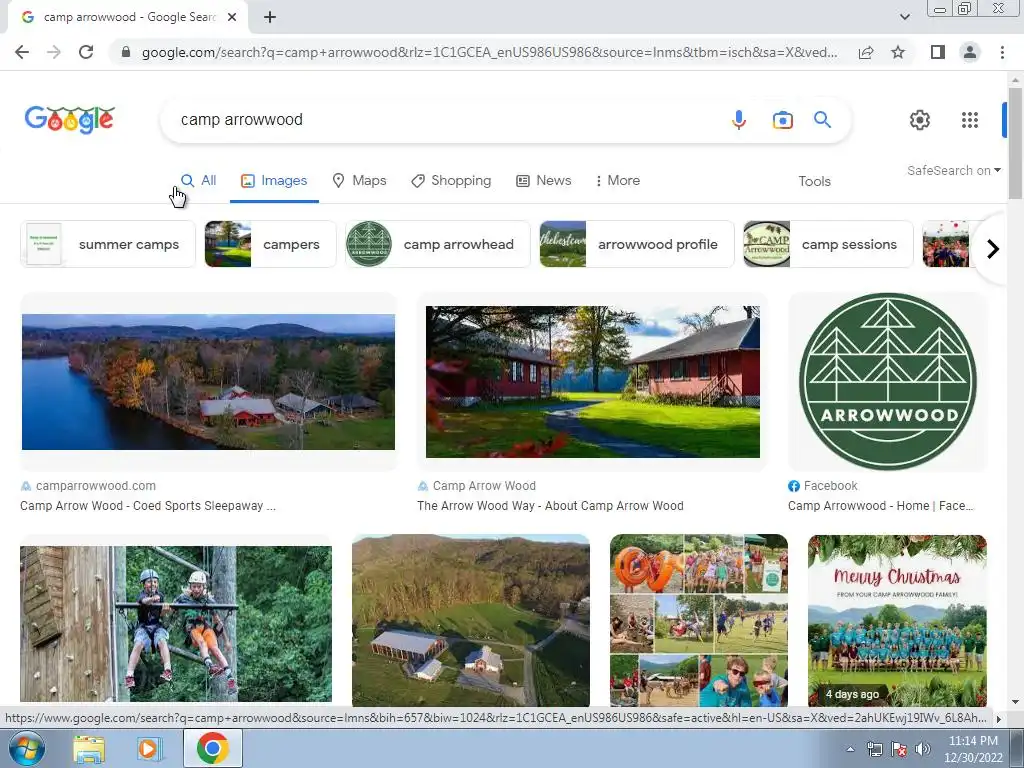
Task: Close the camp arrowwood tab
Action: point(232,17)
